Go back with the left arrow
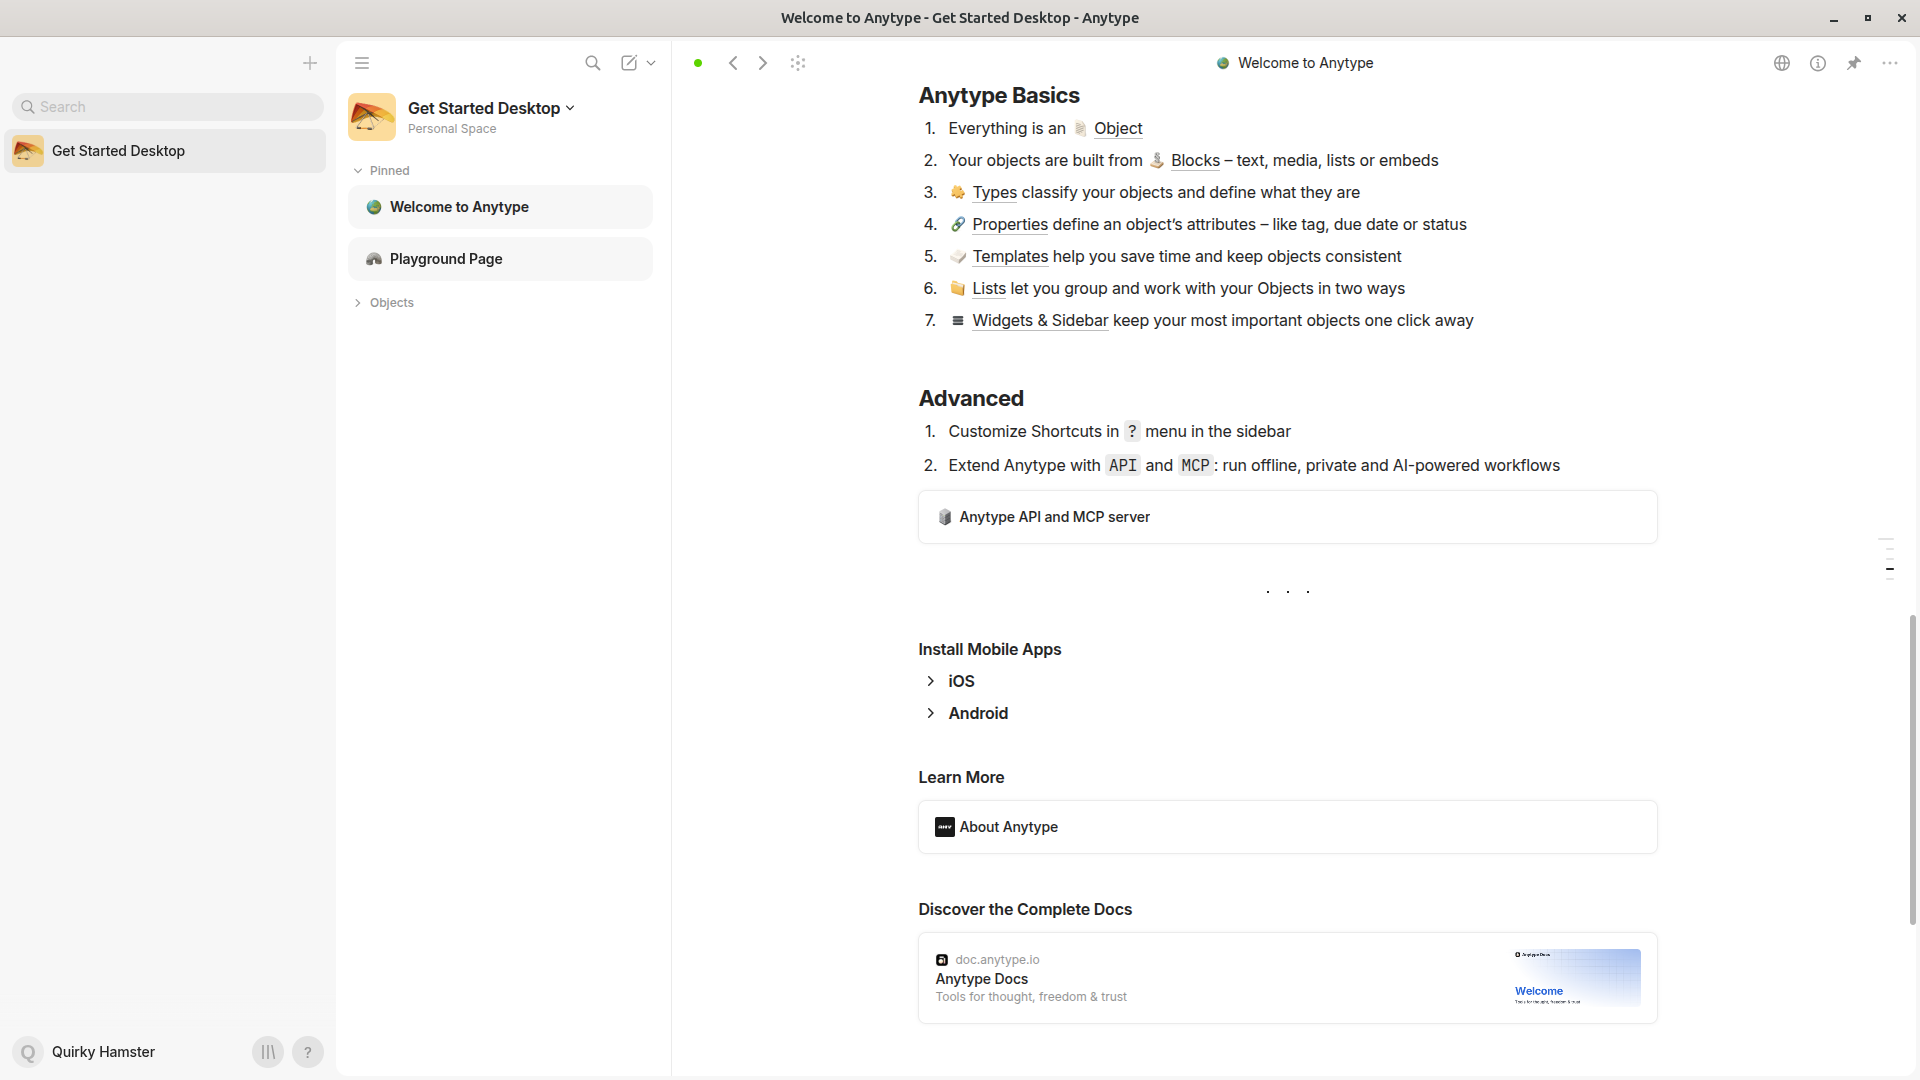Screen dimensions: 1920x1080 coord(733,63)
